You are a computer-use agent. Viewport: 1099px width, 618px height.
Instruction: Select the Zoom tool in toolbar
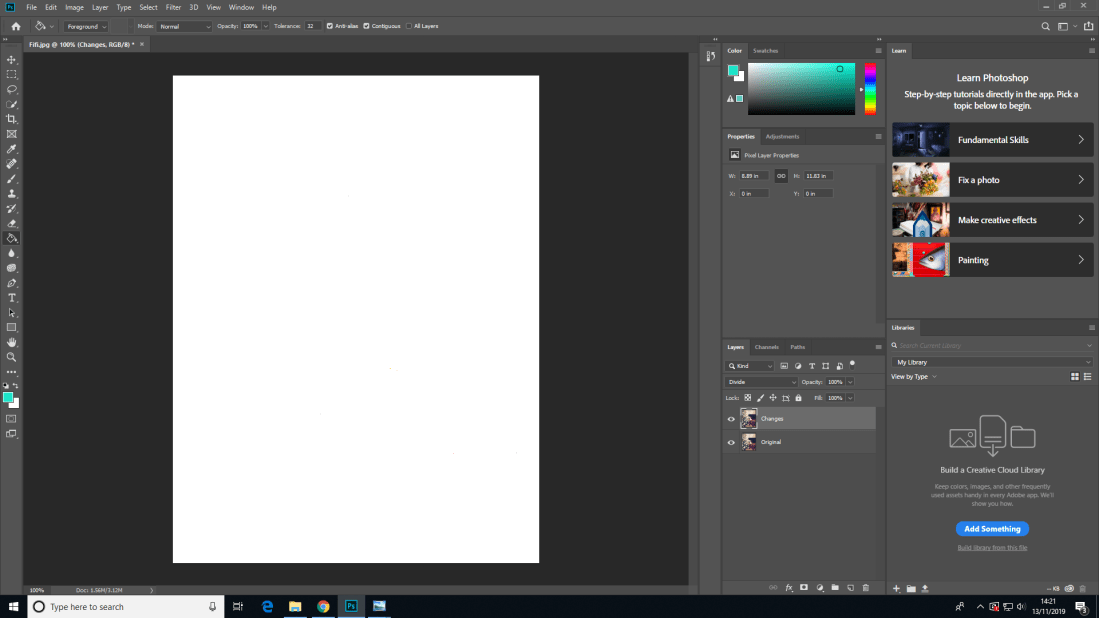(x=12, y=357)
